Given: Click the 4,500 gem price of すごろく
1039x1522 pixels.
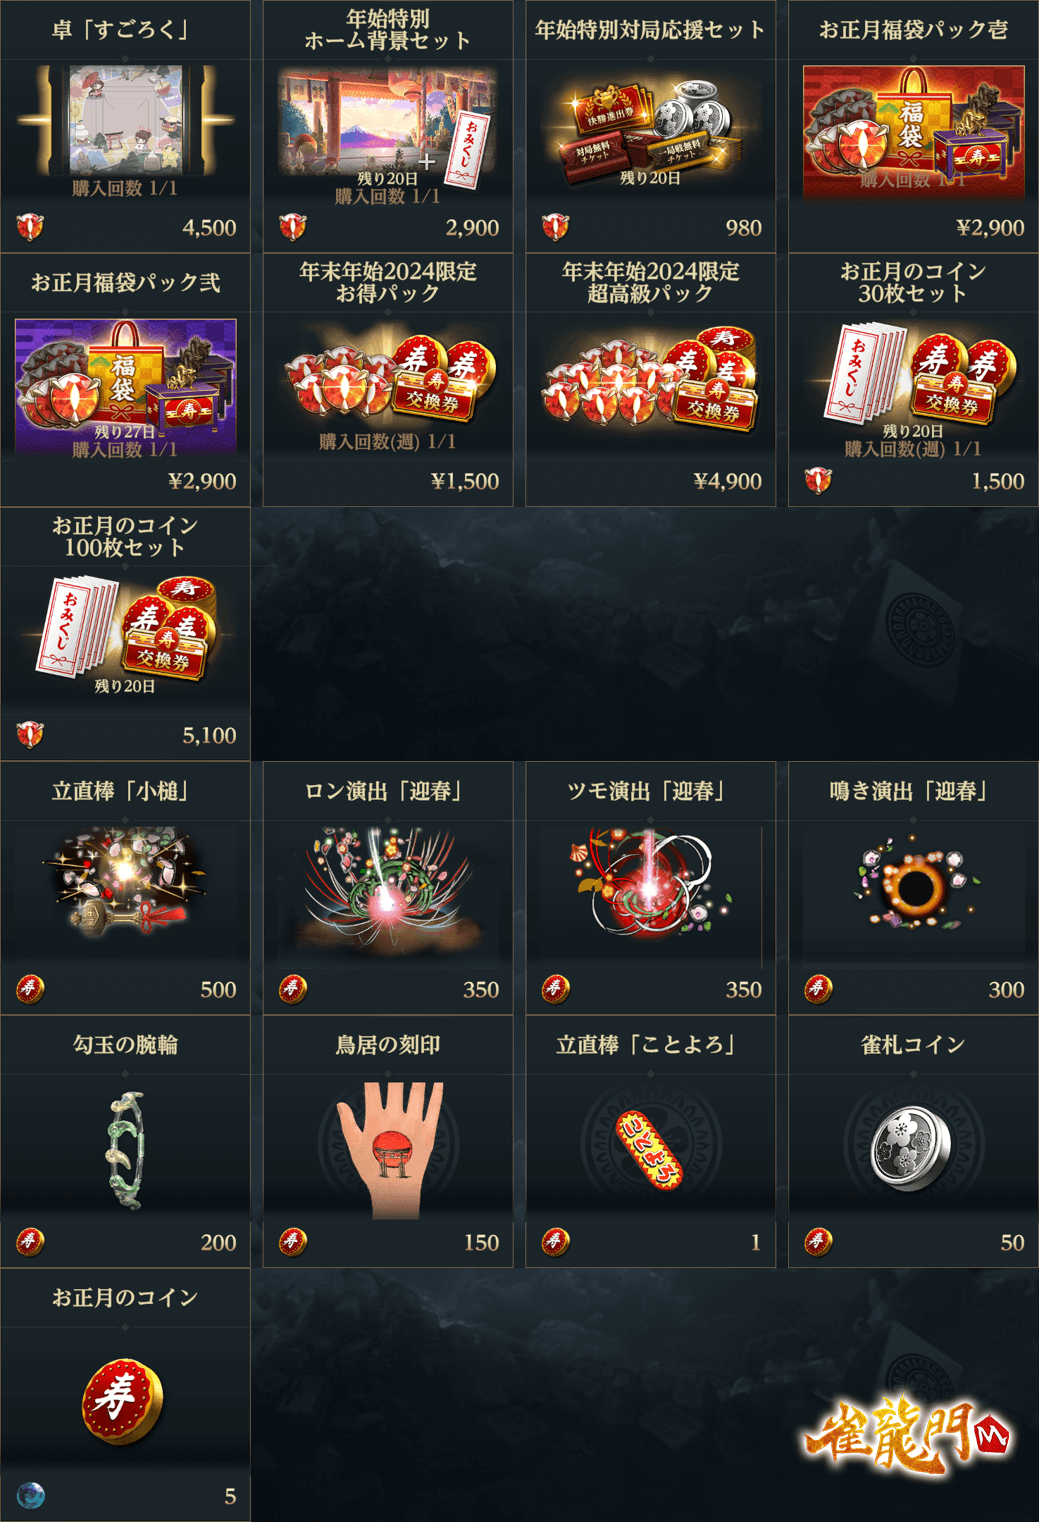Looking at the screenshot, I should [x=209, y=228].
